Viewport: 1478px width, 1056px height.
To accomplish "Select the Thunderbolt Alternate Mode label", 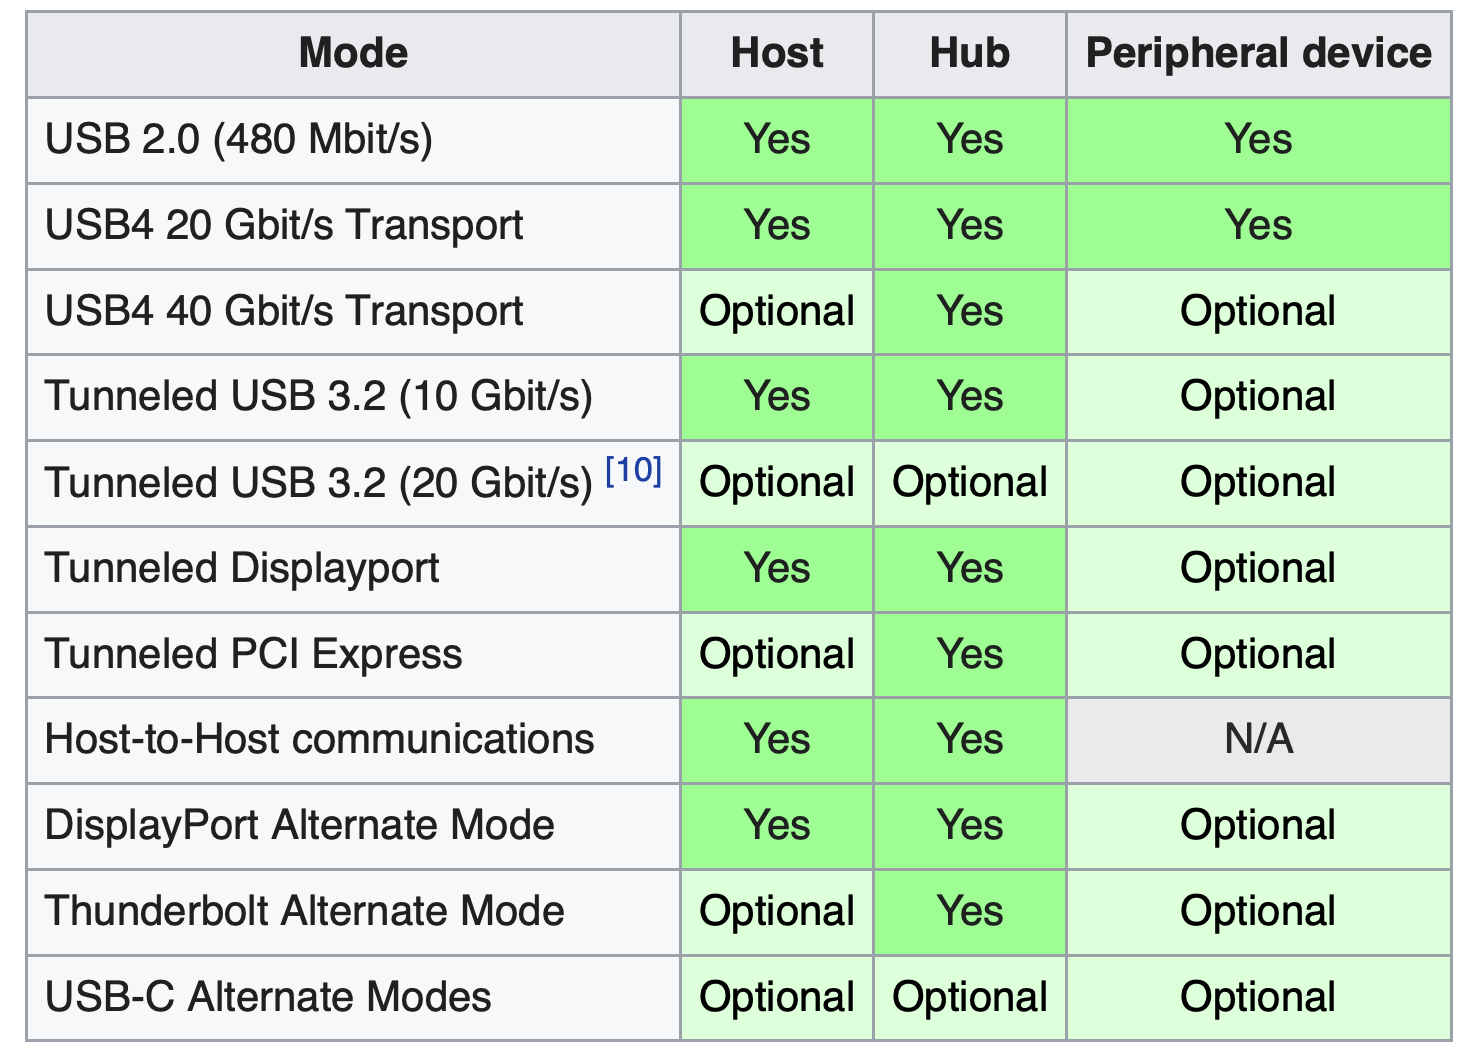I will click(305, 912).
